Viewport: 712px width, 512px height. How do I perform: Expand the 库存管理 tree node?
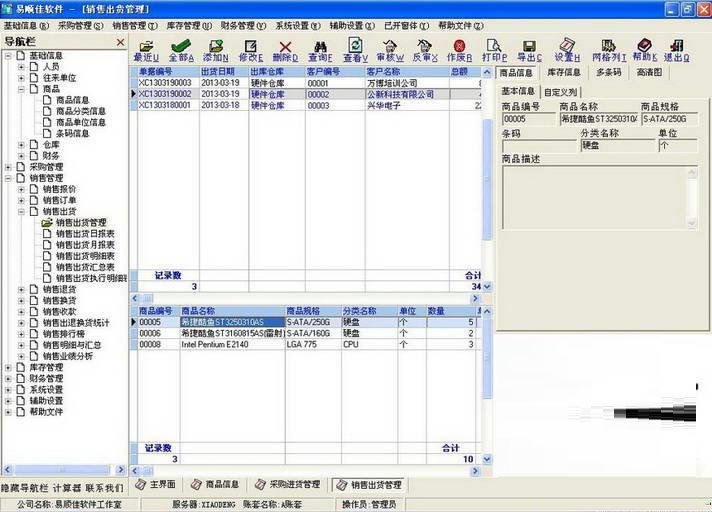click(8, 368)
